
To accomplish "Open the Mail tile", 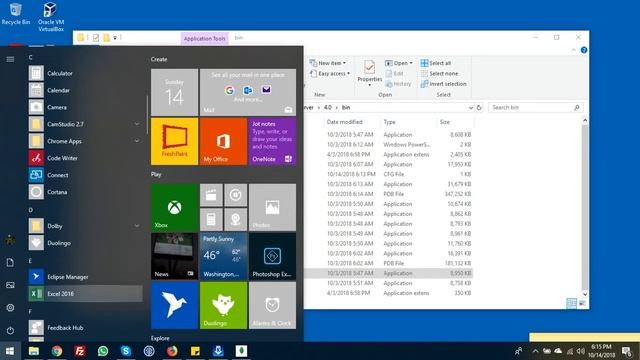I will (x=248, y=92).
